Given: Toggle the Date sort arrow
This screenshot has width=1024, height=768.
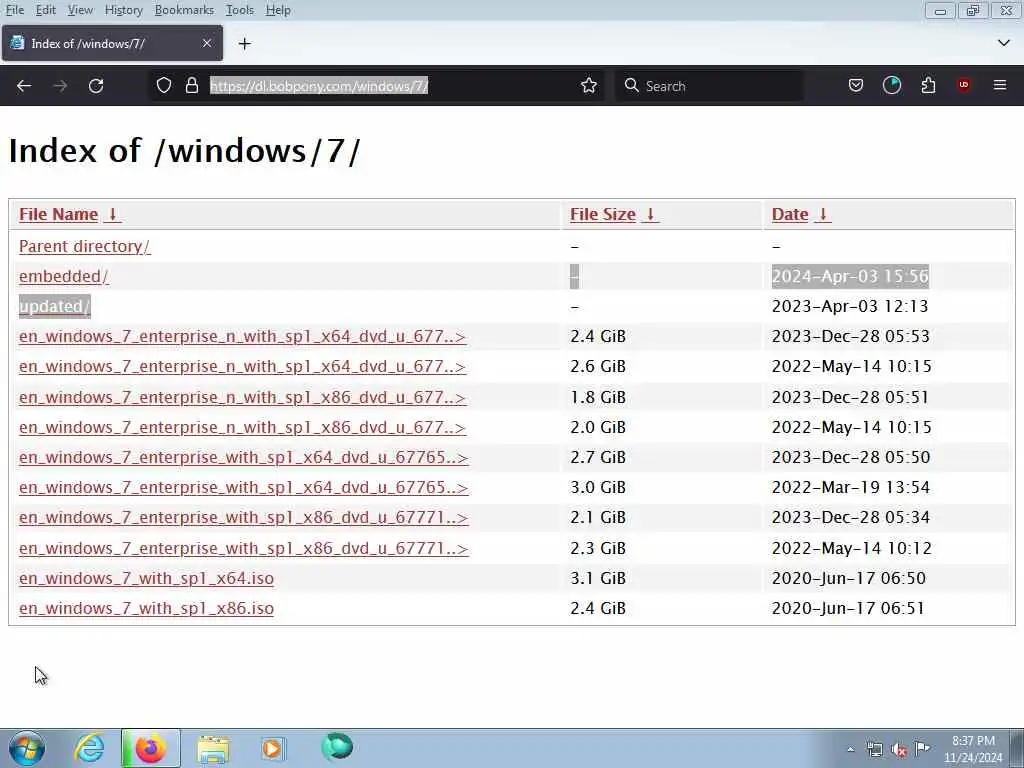Looking at the screenshot, I should pos(823,214).
